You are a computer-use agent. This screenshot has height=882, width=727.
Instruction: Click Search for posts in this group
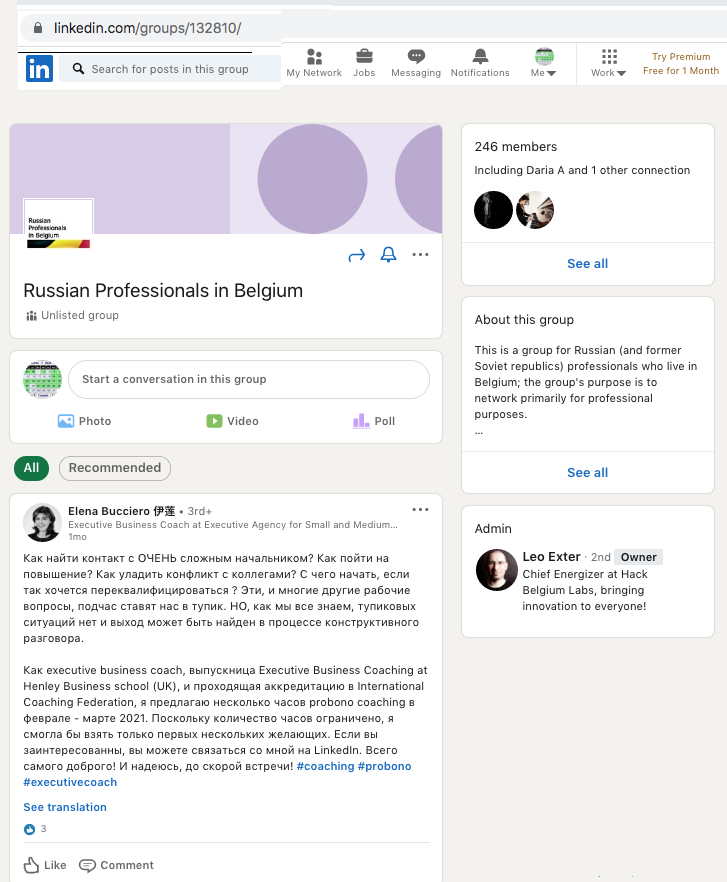[170, 69]
